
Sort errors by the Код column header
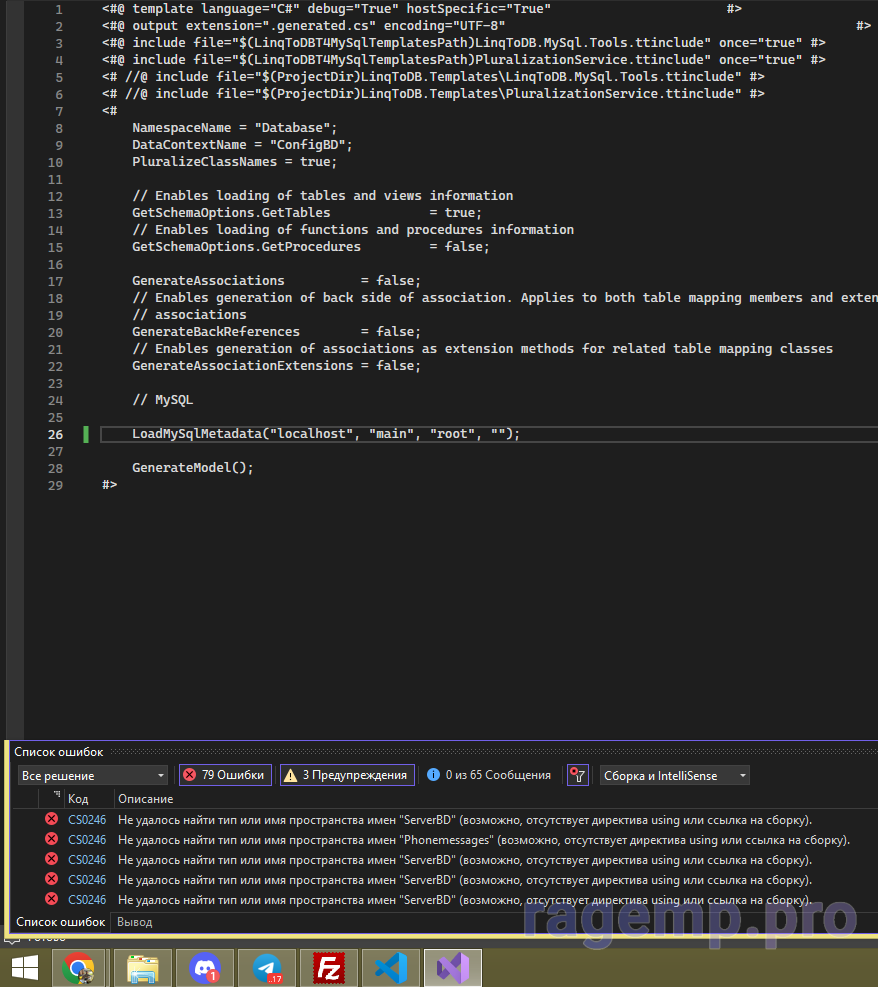78,799
